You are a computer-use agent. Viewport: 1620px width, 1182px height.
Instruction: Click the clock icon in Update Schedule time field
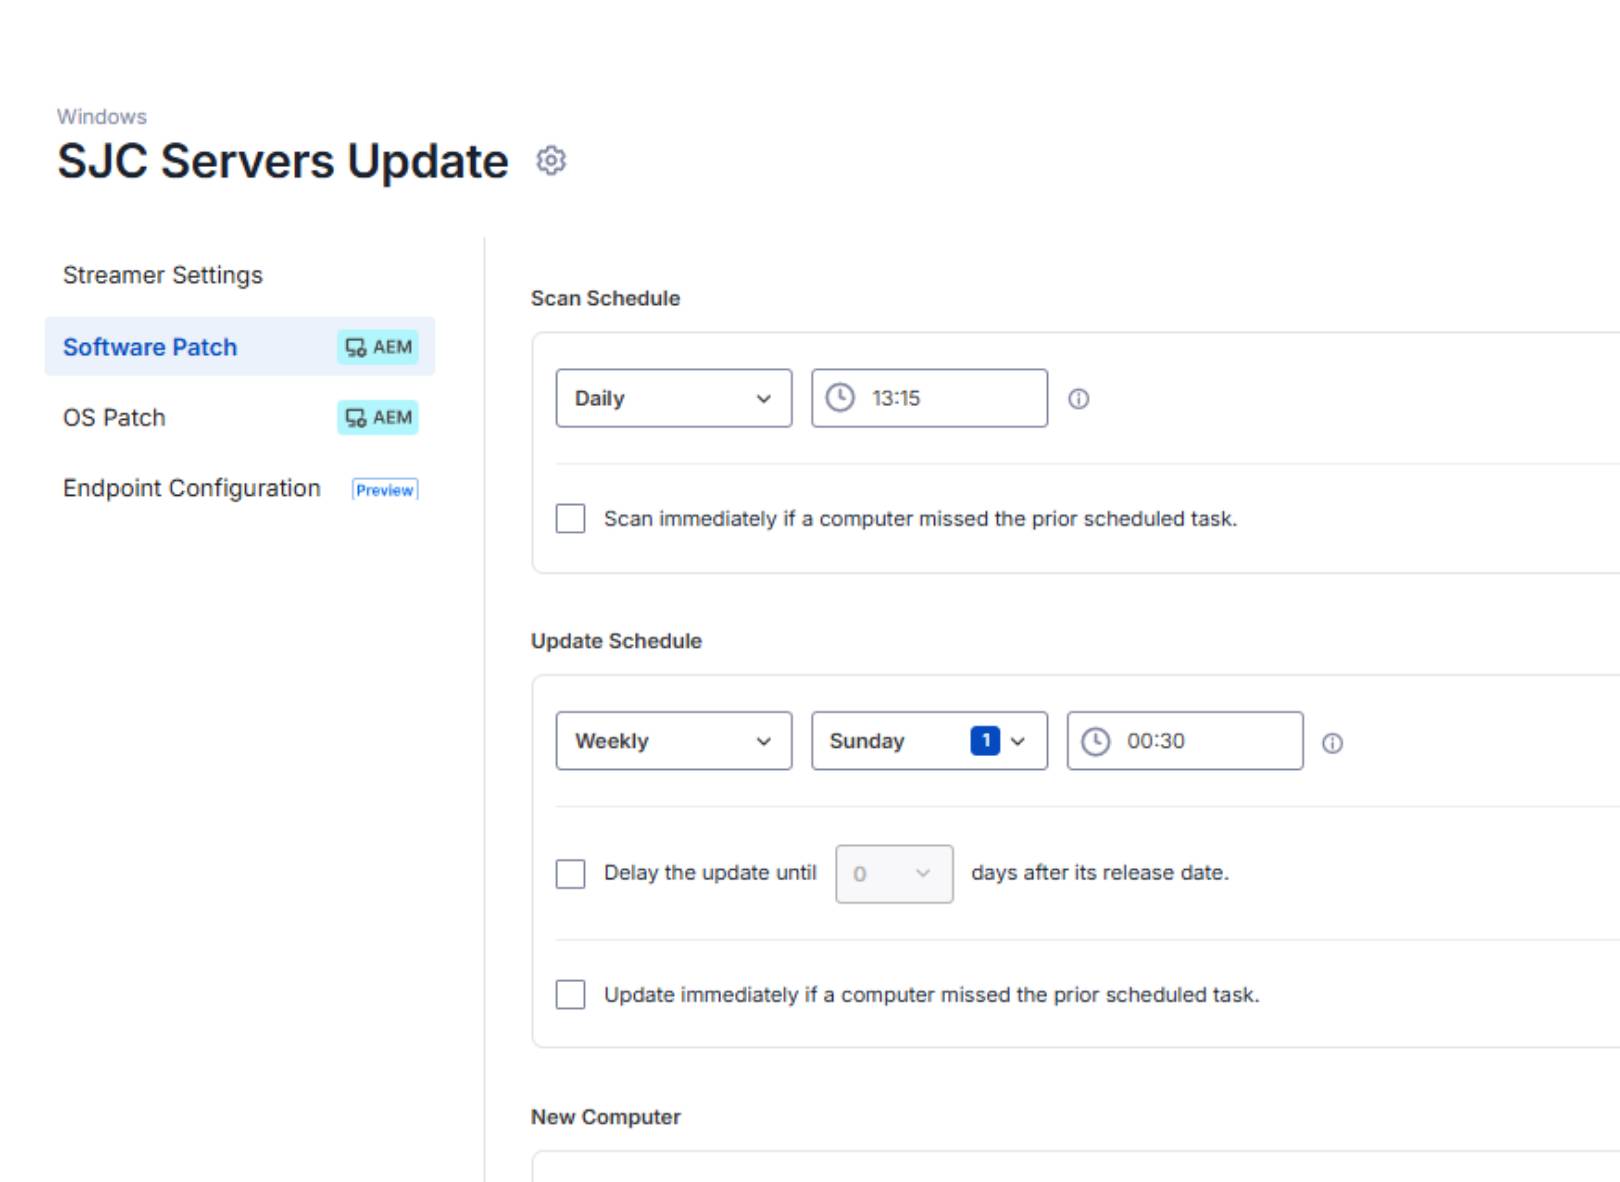point(1097,741)
